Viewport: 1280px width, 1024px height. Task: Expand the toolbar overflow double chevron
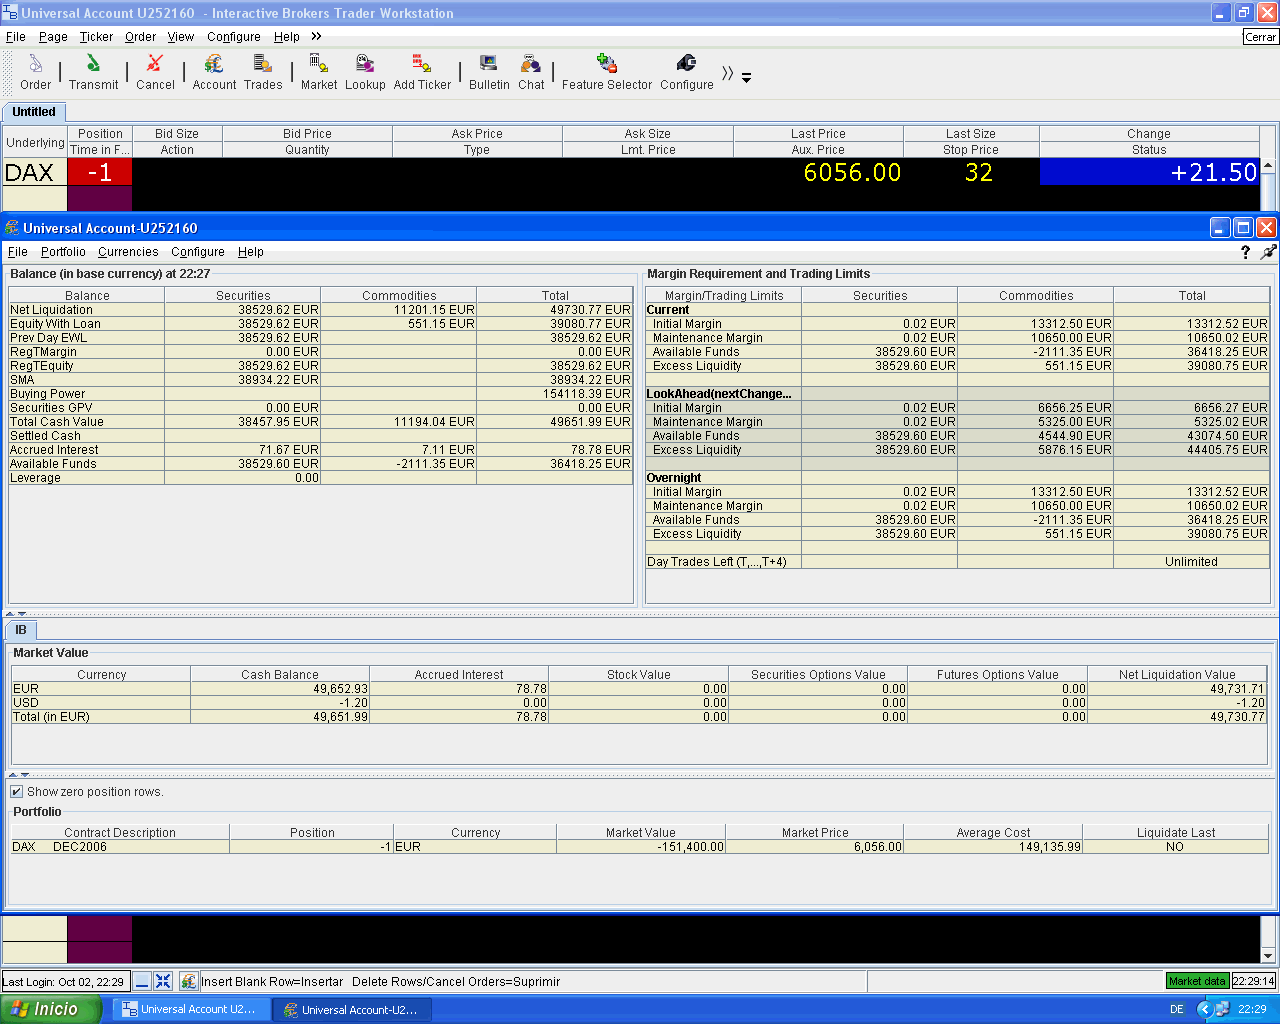tap(727, 73)
